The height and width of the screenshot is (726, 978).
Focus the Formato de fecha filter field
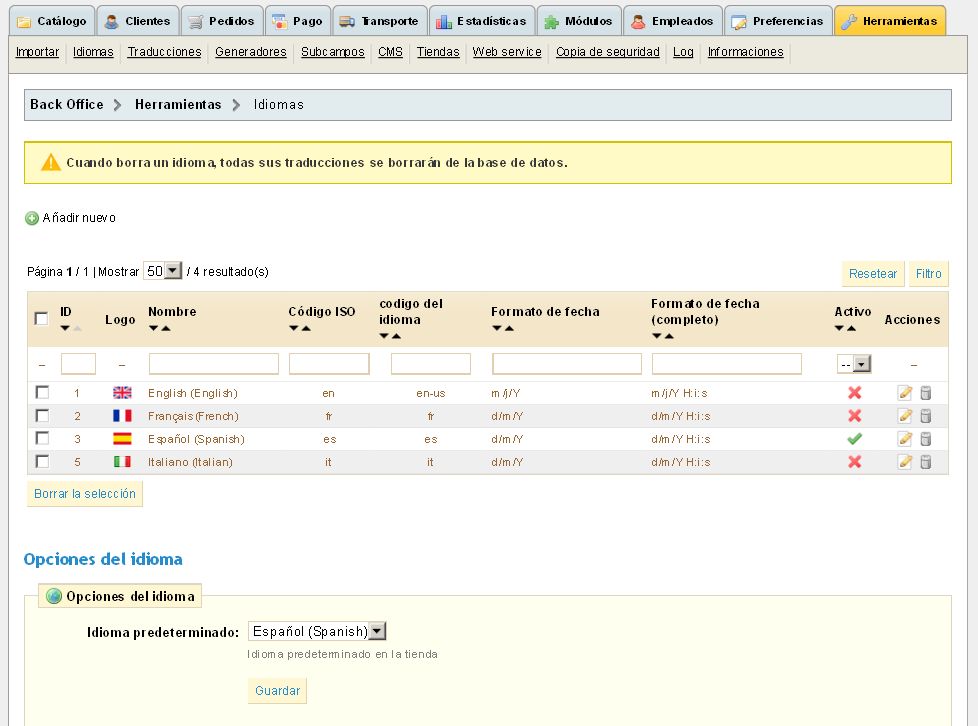click(566, 364)
